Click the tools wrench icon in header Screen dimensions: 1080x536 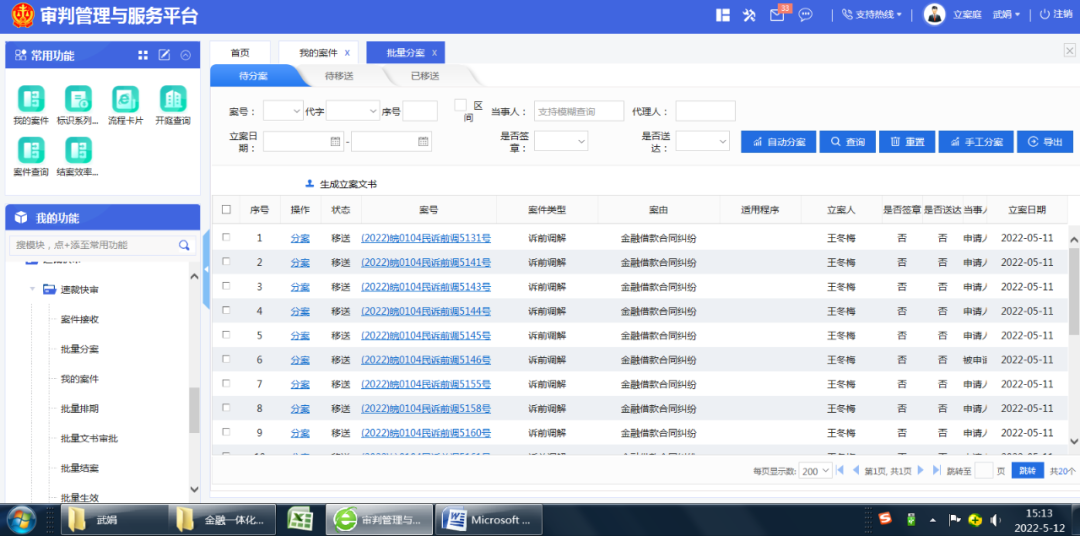[x=749, y=15]
